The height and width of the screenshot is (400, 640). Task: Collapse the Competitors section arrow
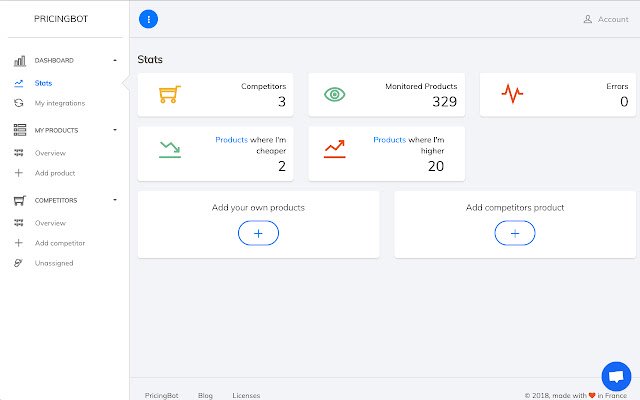click(x=115, y=200)
